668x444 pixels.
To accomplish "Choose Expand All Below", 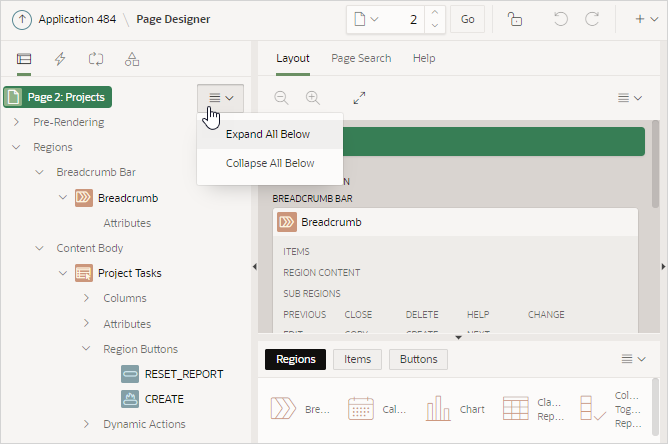I will point(270,134).
